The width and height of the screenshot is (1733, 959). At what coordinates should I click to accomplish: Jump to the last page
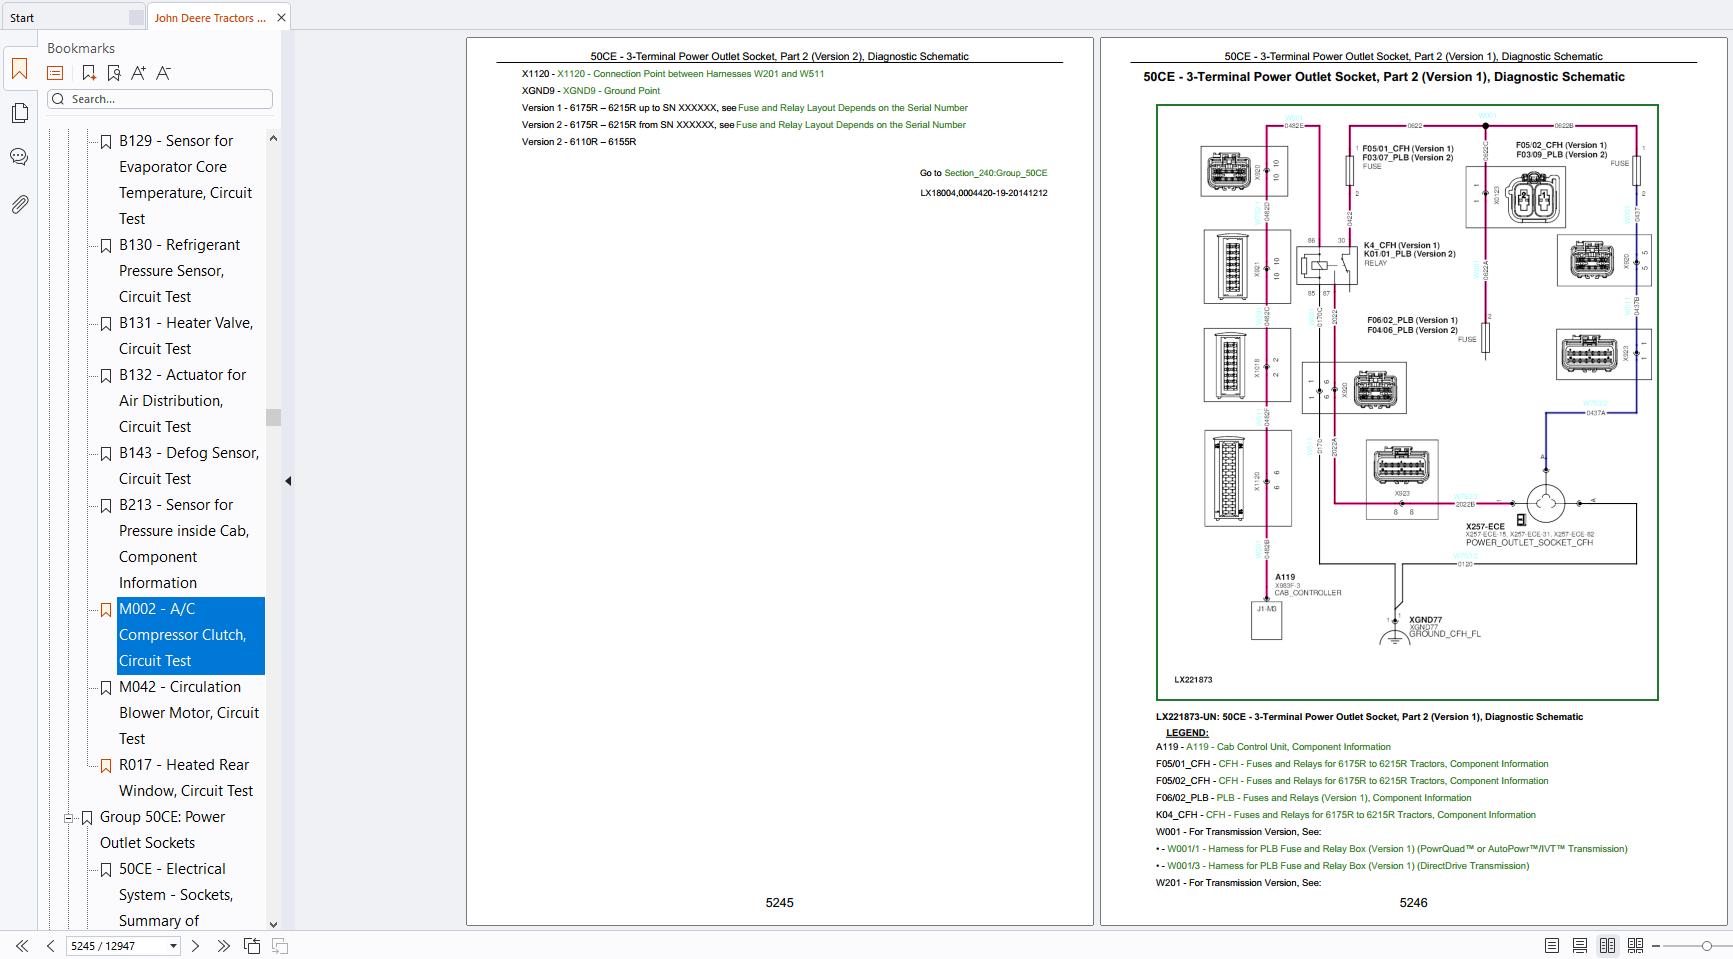point(223,946)
